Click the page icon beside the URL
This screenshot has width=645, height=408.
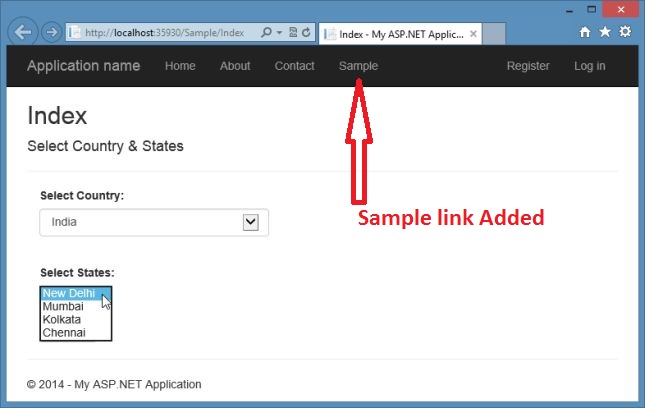75,32
